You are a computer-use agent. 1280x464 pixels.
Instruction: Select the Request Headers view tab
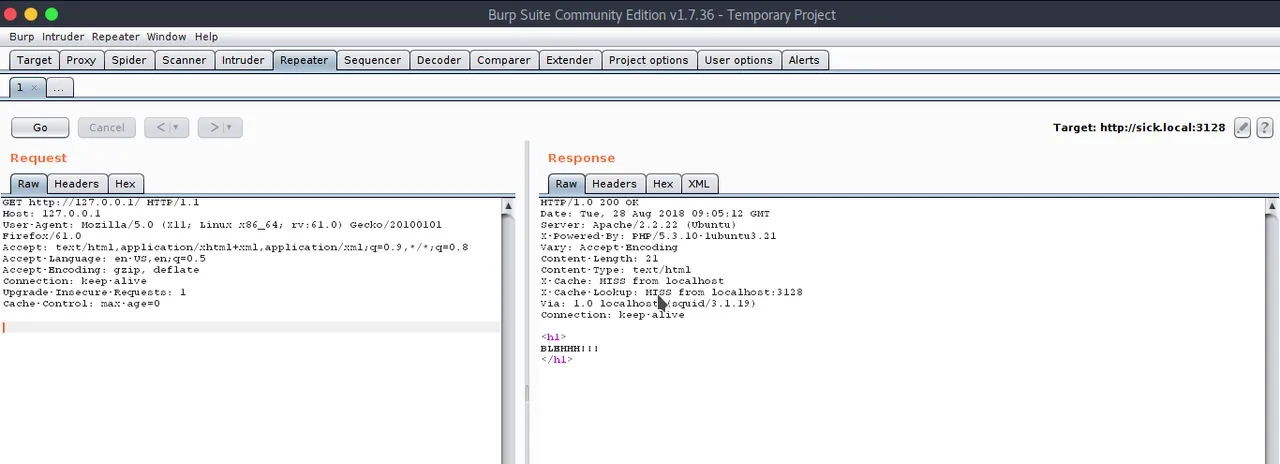(x=76, y=184)
